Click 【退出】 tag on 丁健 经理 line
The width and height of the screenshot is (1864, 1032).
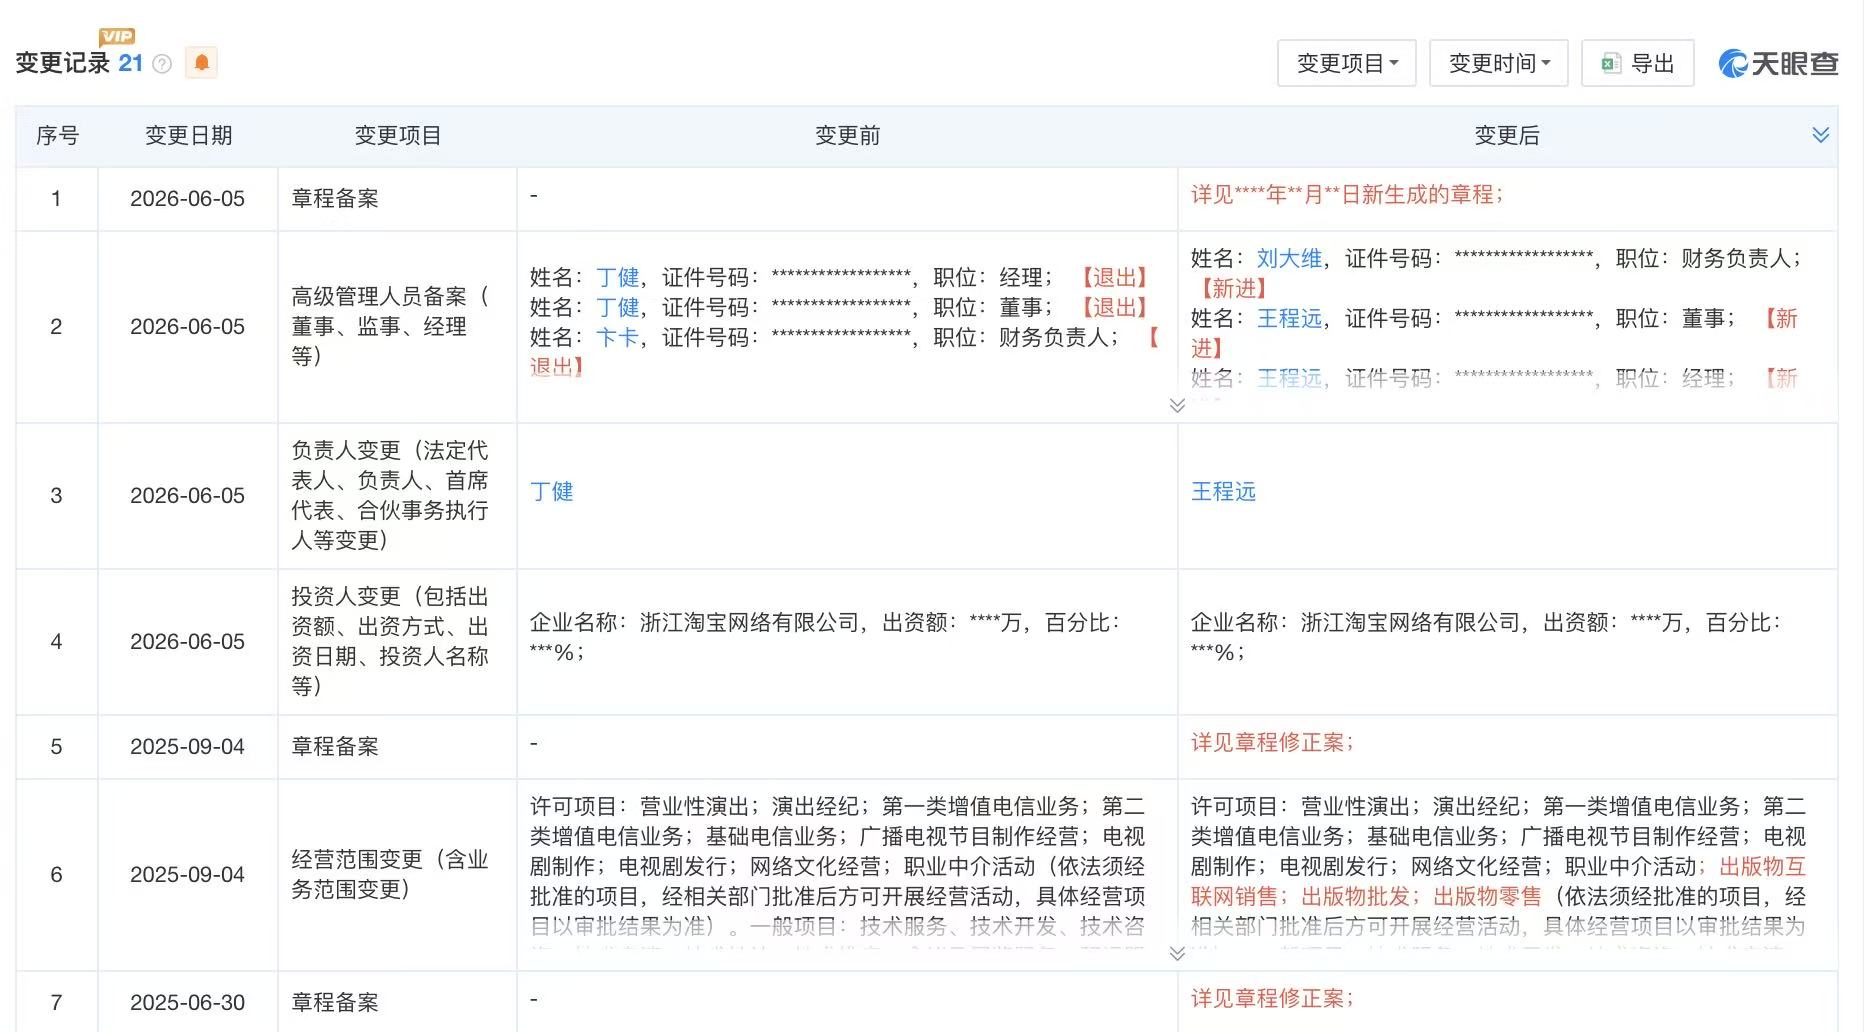[1114, 277]
